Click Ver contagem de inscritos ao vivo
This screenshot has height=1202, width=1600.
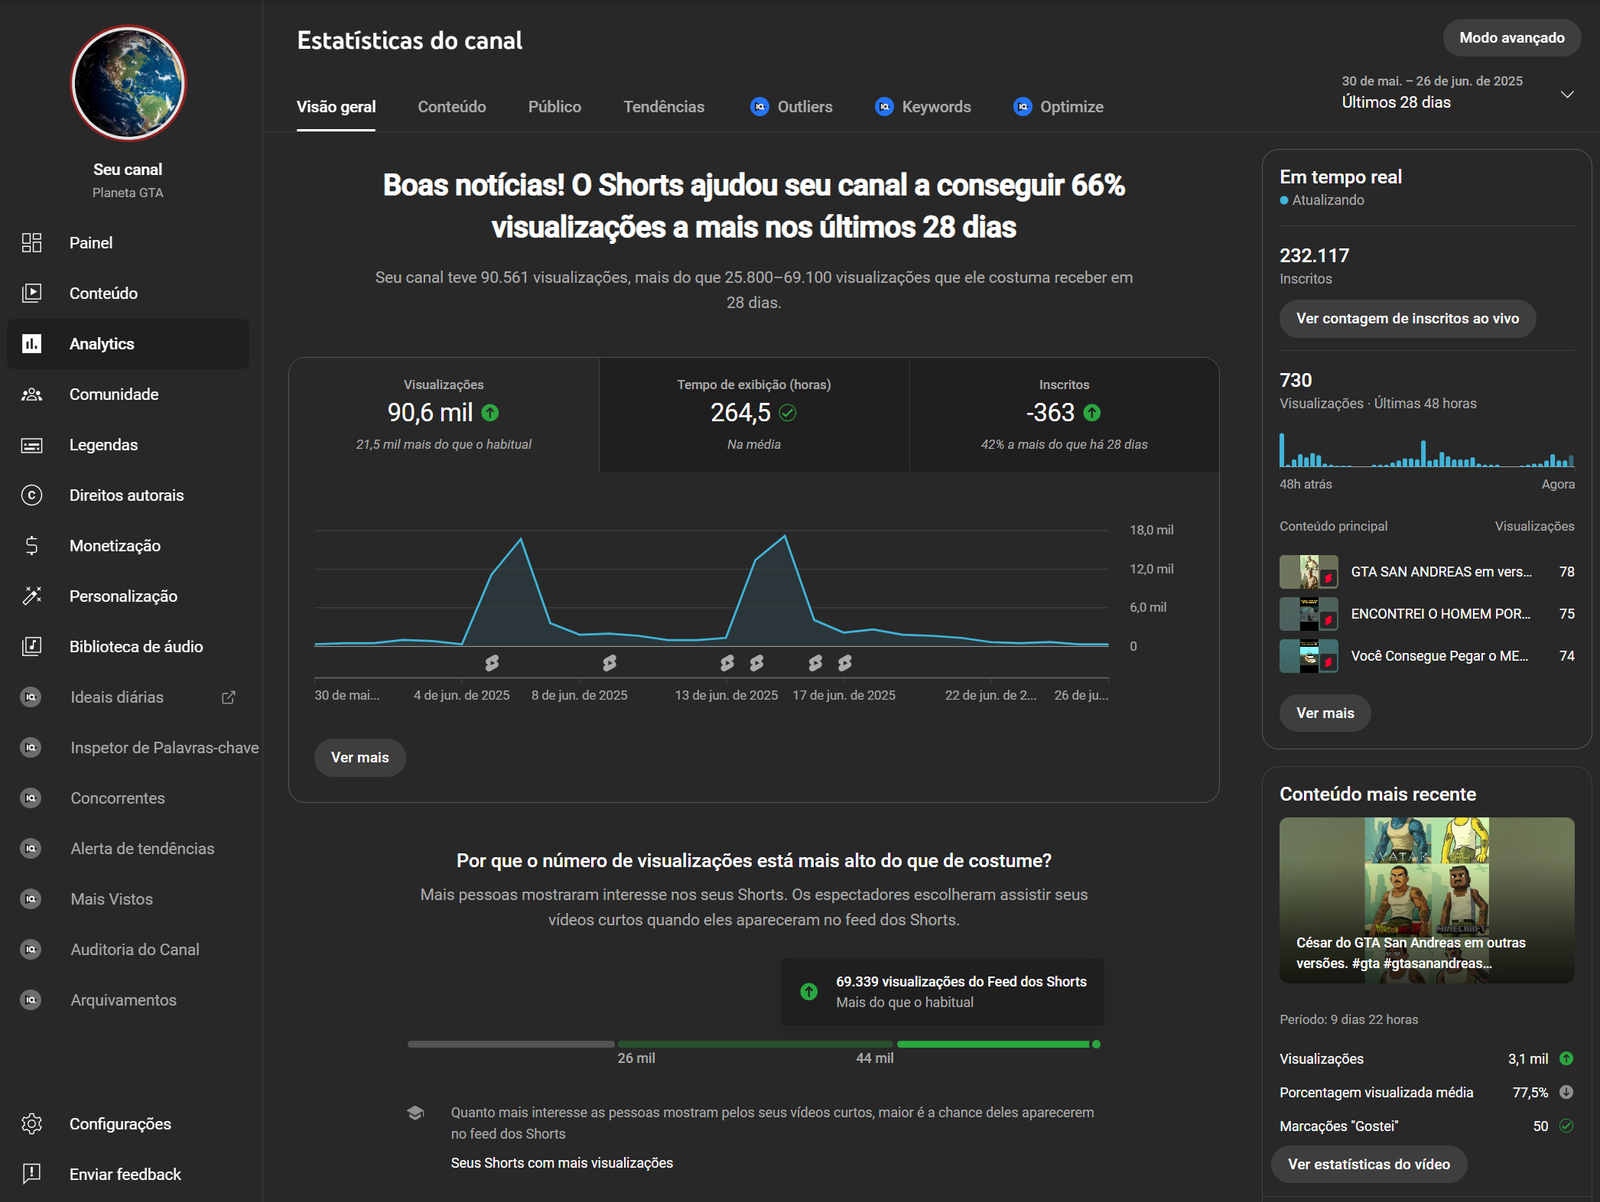pyautogui.click(x=1408, y=319)
